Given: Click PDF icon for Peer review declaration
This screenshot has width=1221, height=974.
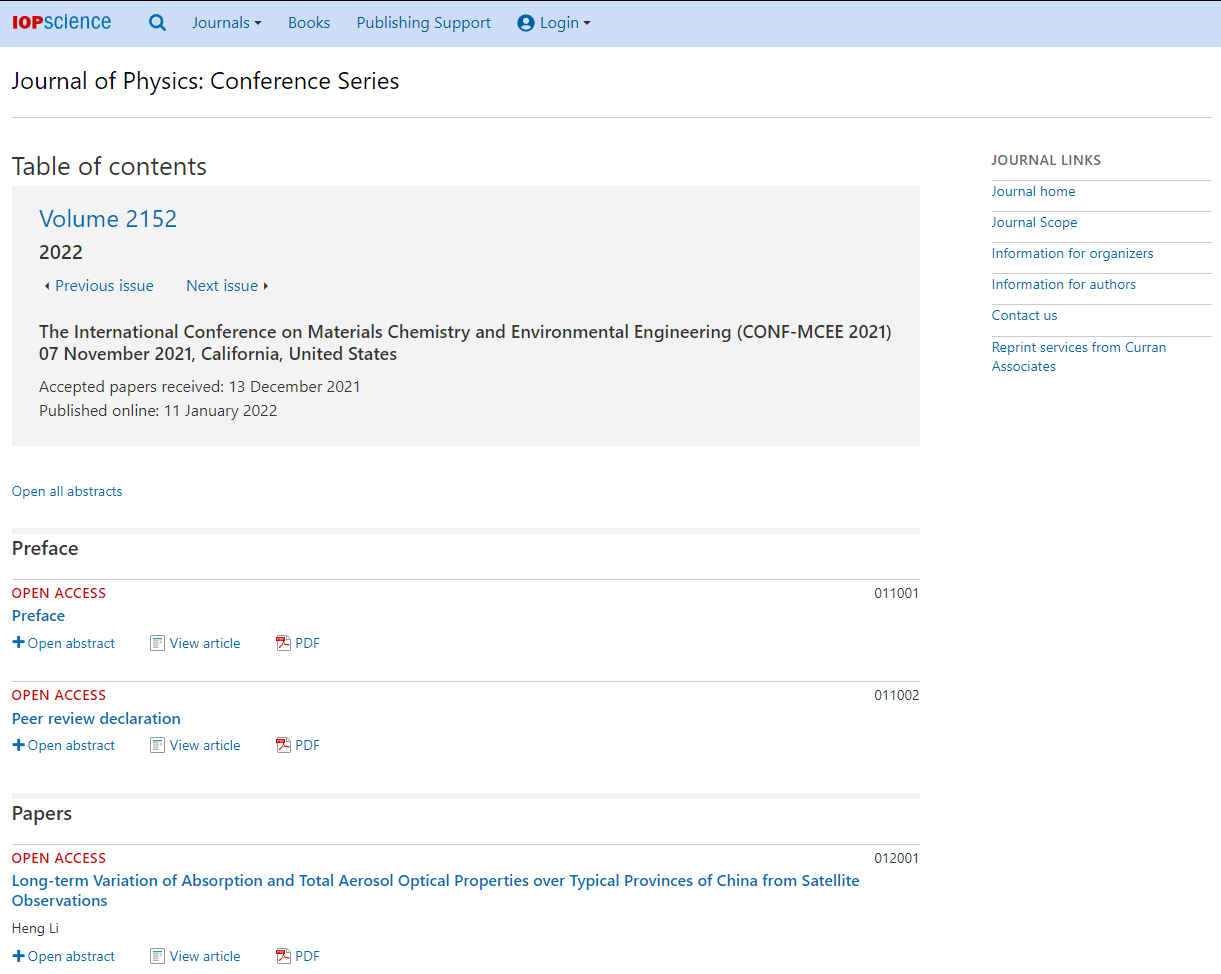Looking at the screenshot, I should (x=283, y=745).
